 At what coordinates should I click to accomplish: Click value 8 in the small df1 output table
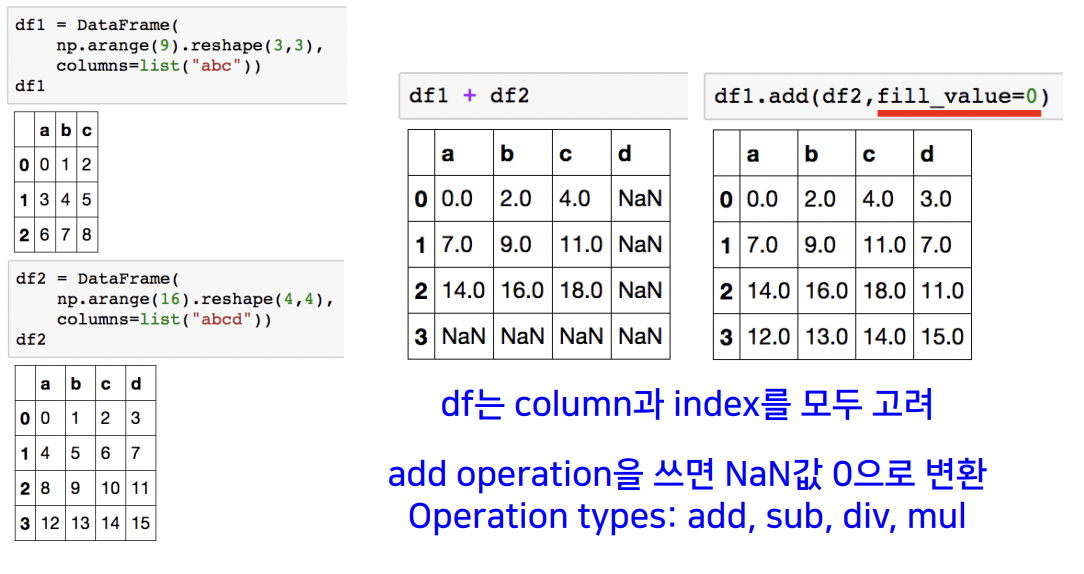[86, 234]
